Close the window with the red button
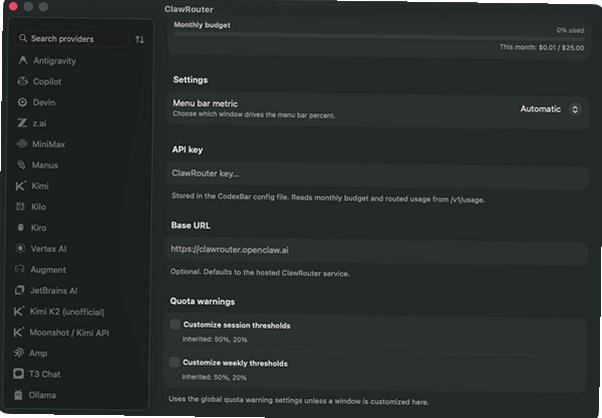602x418 pixels. [13, 6]
